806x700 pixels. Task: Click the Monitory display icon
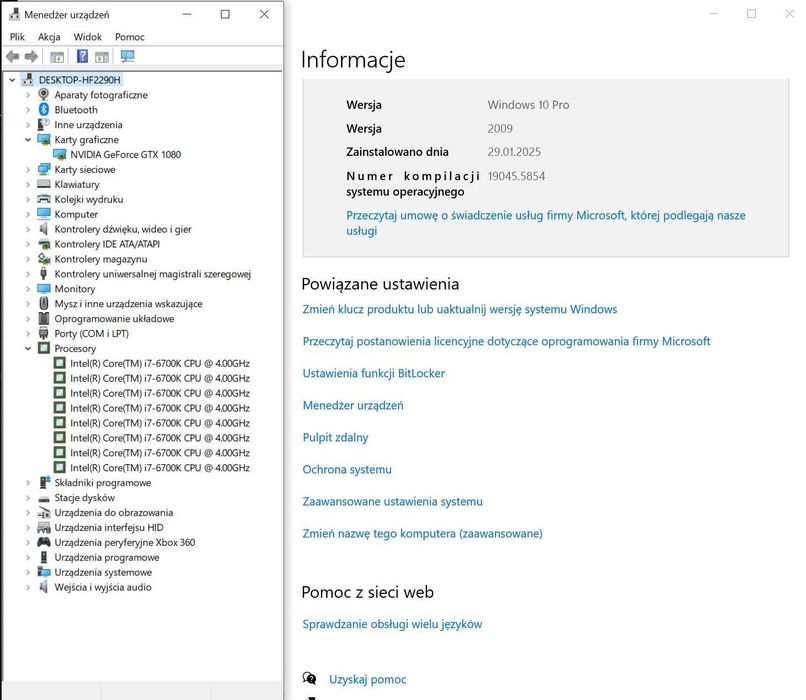[44, 288]
